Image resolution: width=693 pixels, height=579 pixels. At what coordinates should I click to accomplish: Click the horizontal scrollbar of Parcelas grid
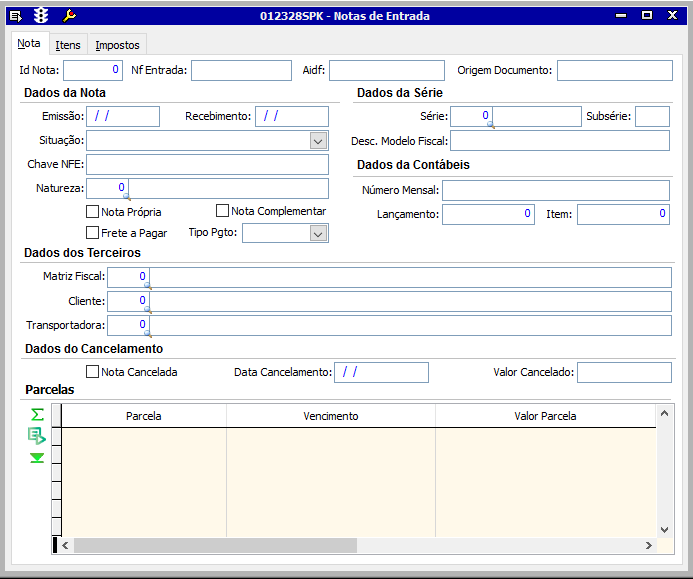click(x=215, y=546)
